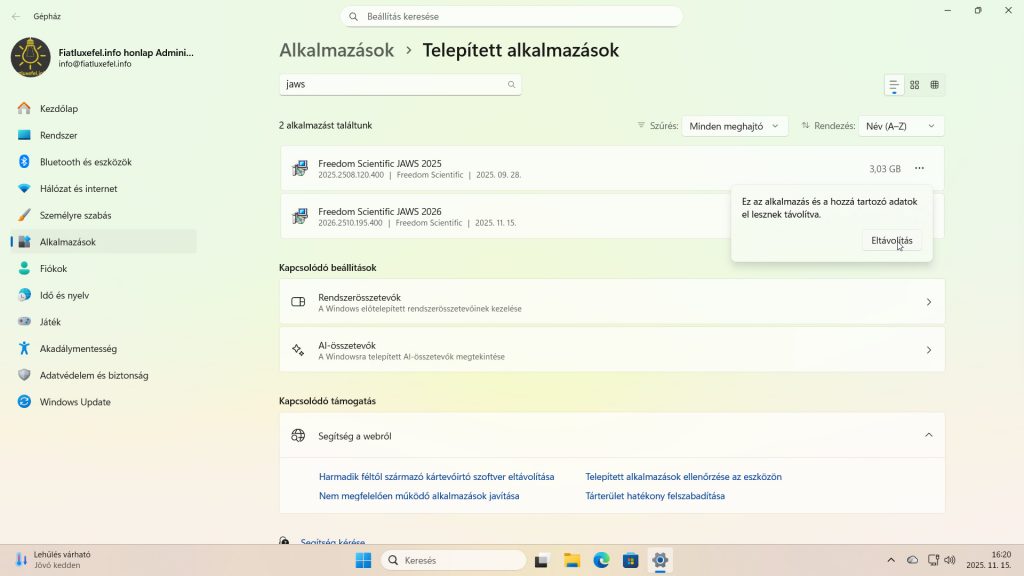Click the Eltávolítás confirmation button
Image resolution: width=1024 pixels, height=576 pixels.
point(890,240)
